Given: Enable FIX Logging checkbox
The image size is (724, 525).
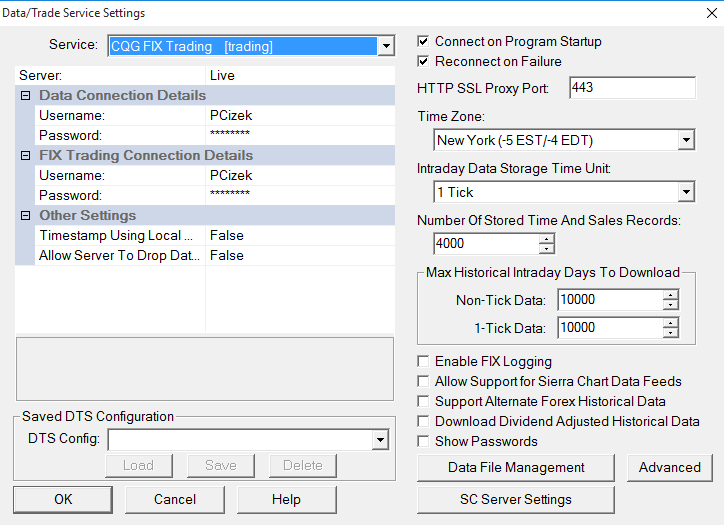Looking at the screenshot, I should [424, 362].
